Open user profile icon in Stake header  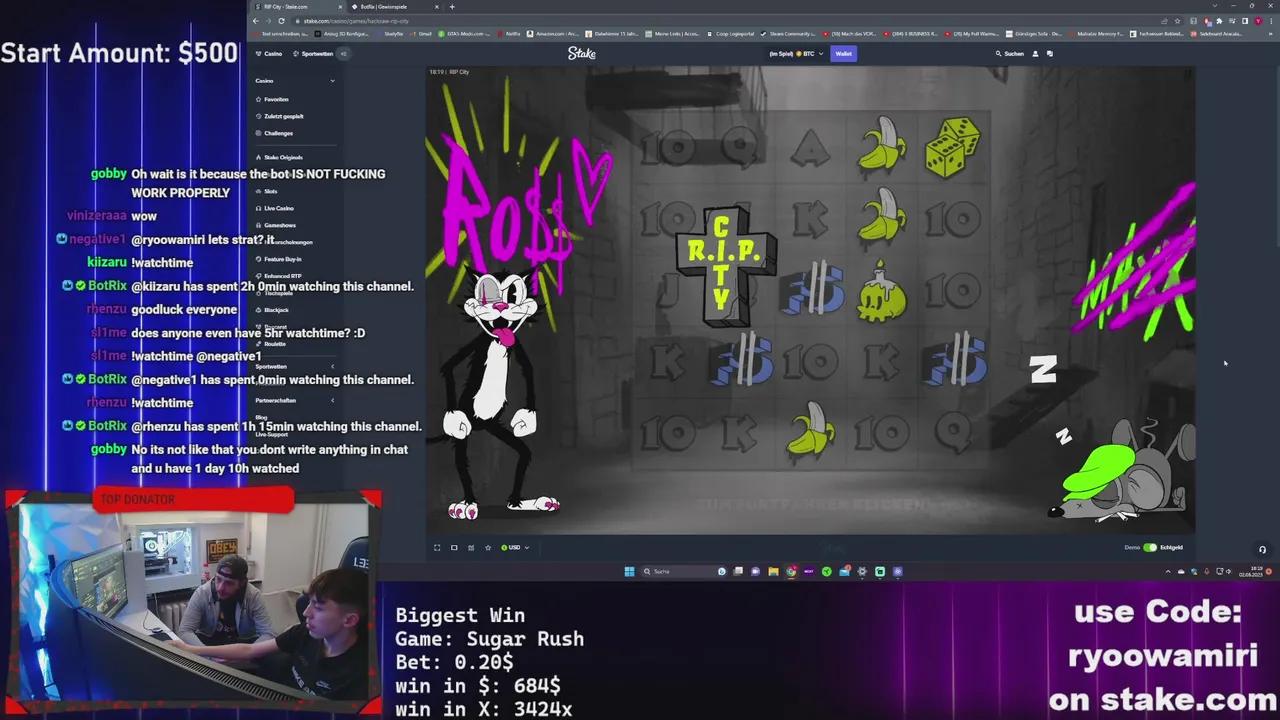(x=1035, y=53)
